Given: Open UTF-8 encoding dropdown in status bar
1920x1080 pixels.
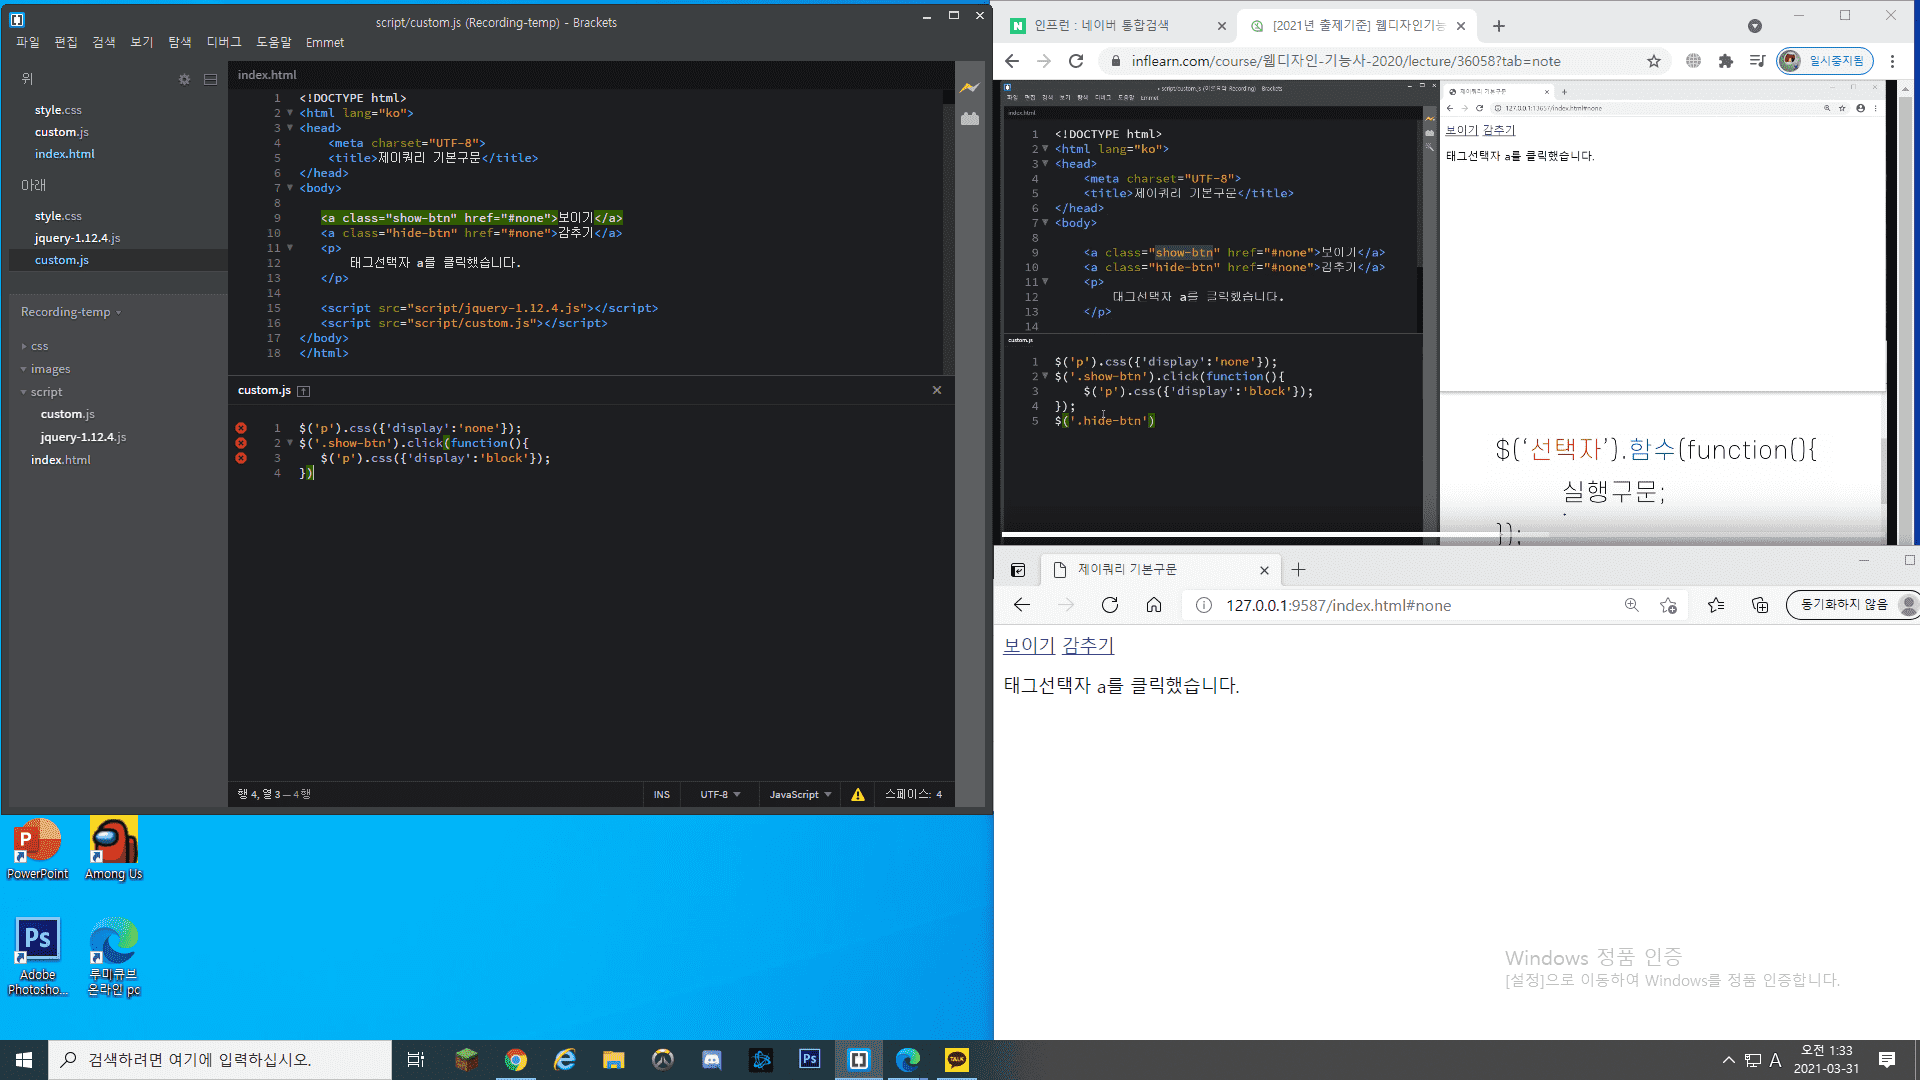Looking at the screenshot, I should pos(720,794).
